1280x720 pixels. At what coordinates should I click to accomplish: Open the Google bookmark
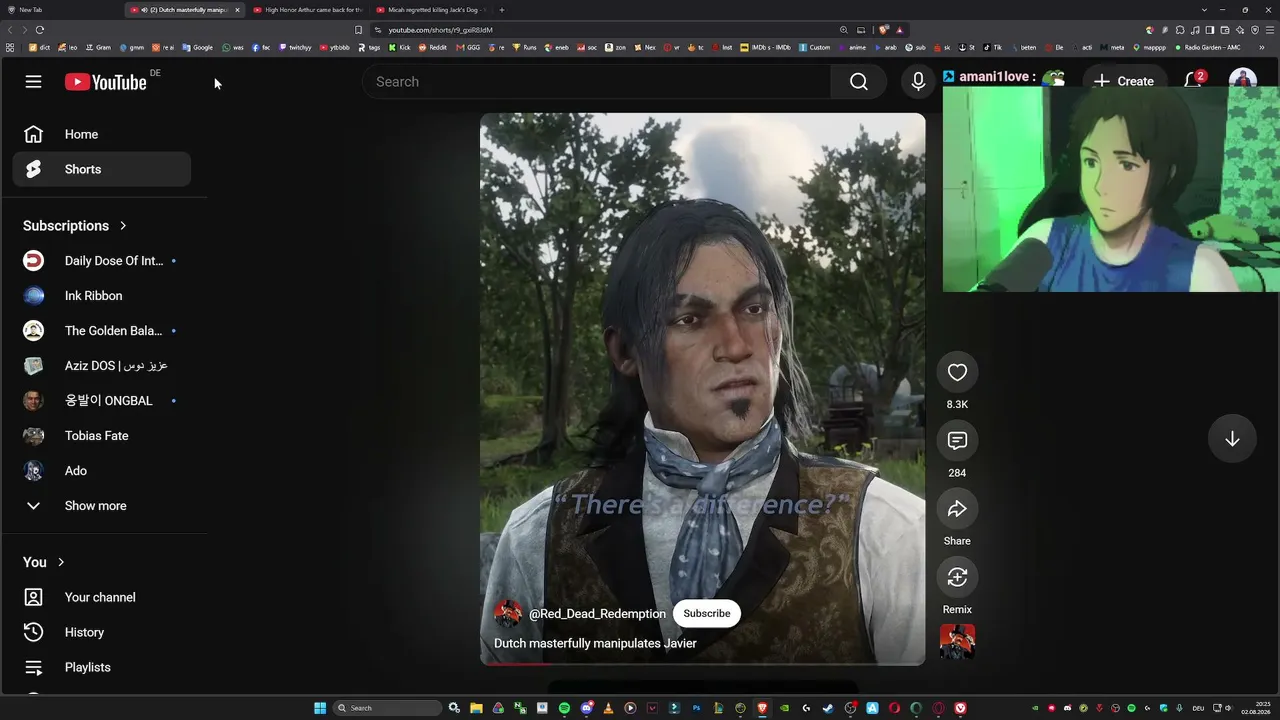[x=198, y=47]
